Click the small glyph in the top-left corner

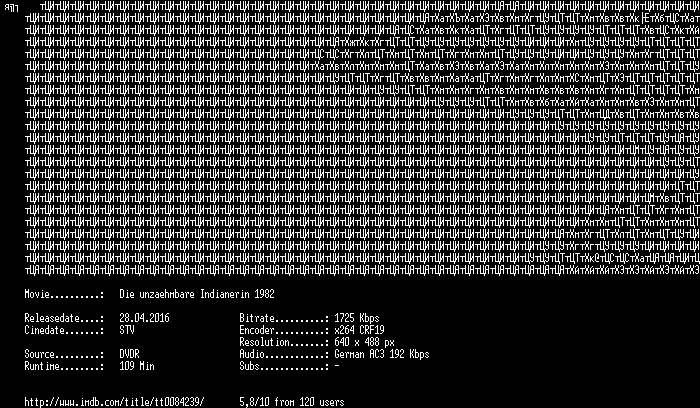pyautogui.click(x=11, y=8)
